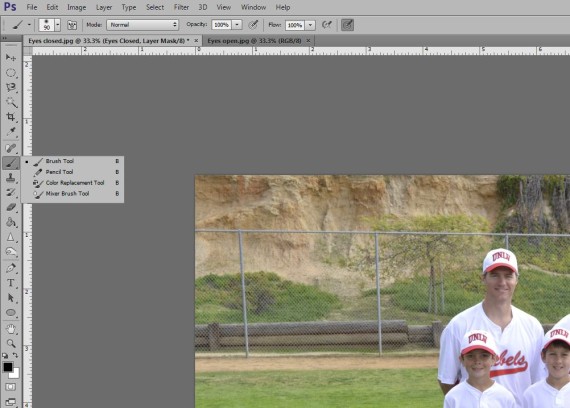This screenshot has height=408, width=570.
Task: Open the Mode dropdown showing Normal
Action: tap(142, 25)
